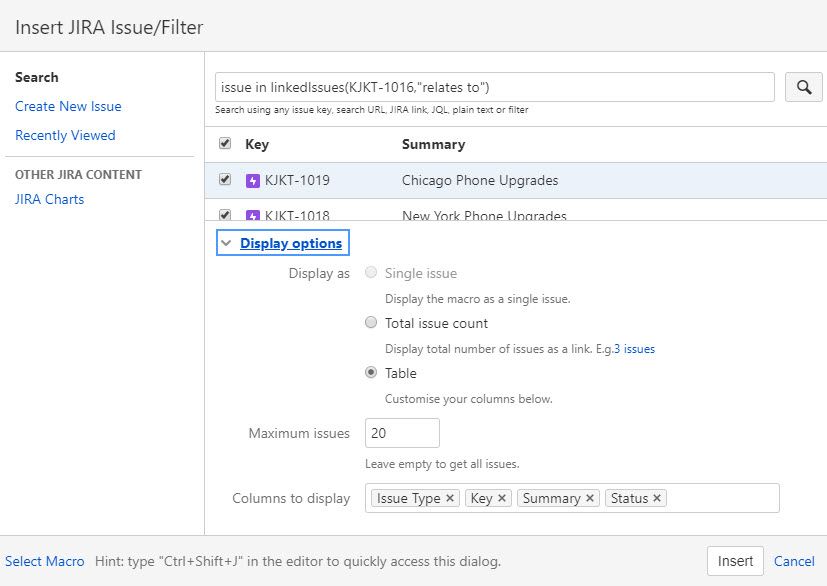Click the Key column header

tap(257, 145)
